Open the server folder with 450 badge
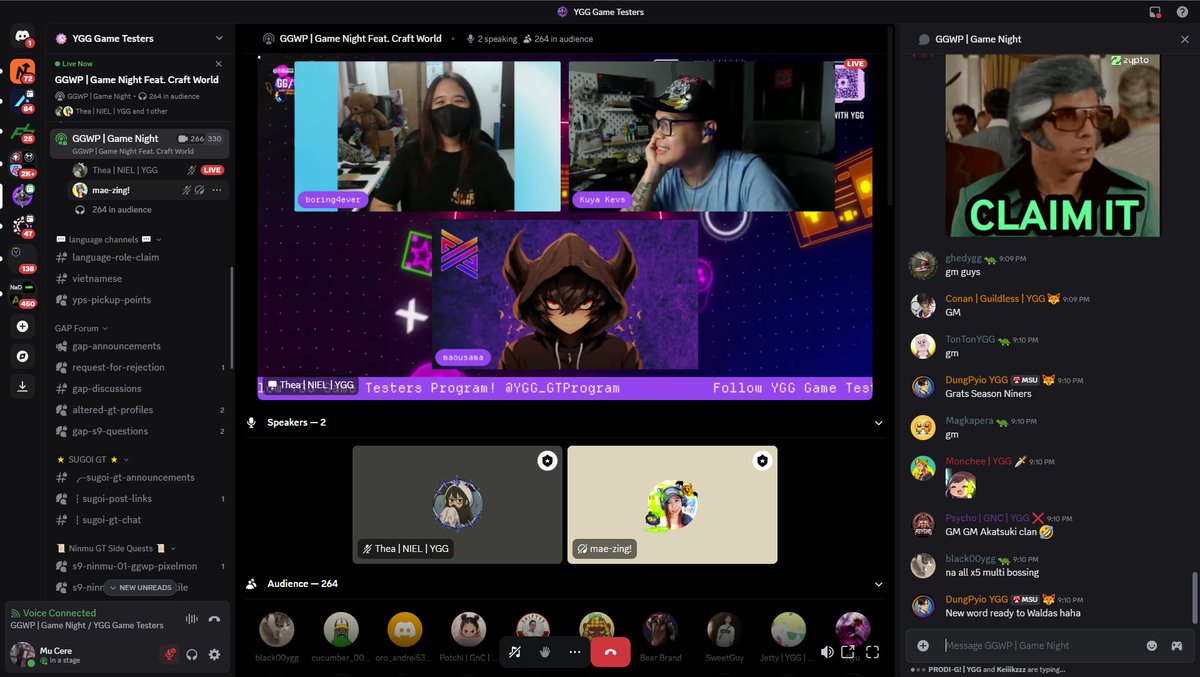This screenshot has width=1200, height=677. tap(22, 293)
